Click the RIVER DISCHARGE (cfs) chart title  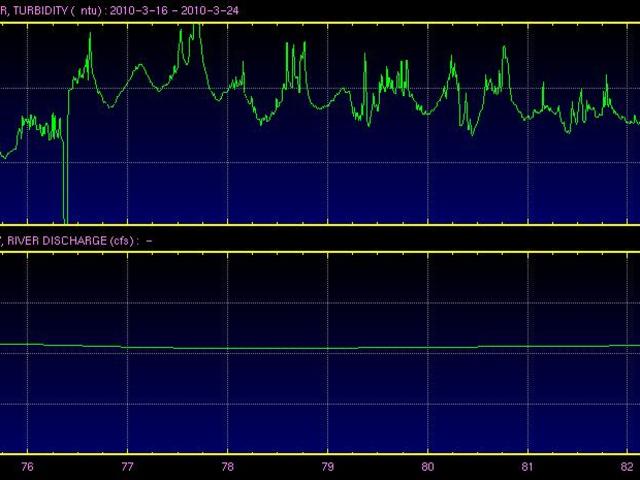pos(76,240)
